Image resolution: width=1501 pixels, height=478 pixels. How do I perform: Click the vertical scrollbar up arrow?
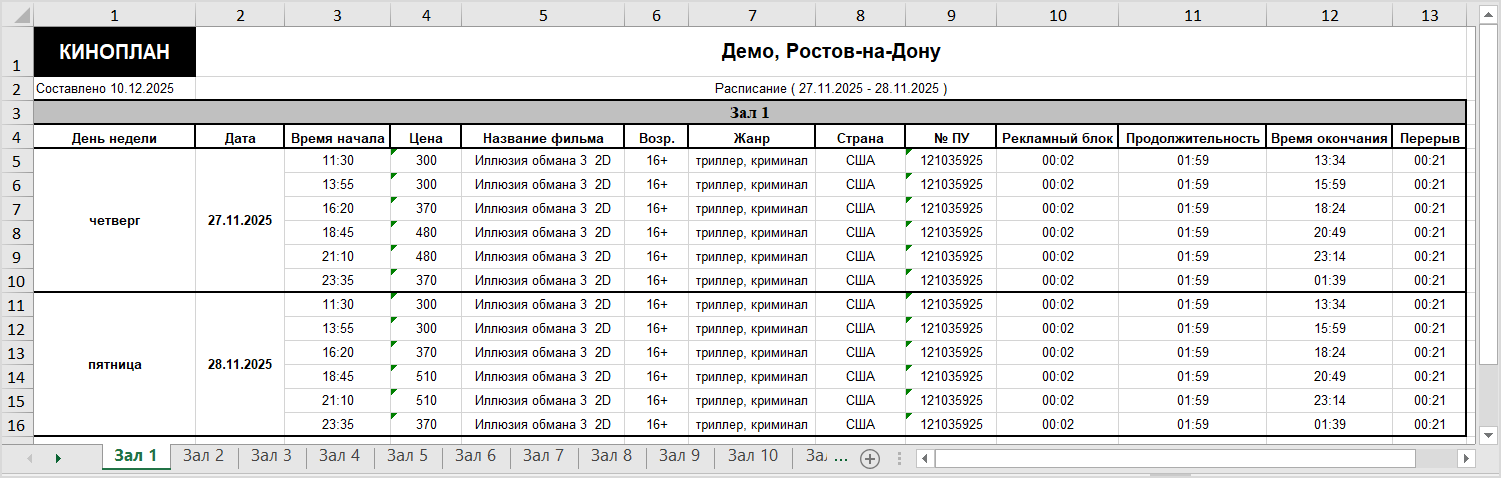point(1487,13)
